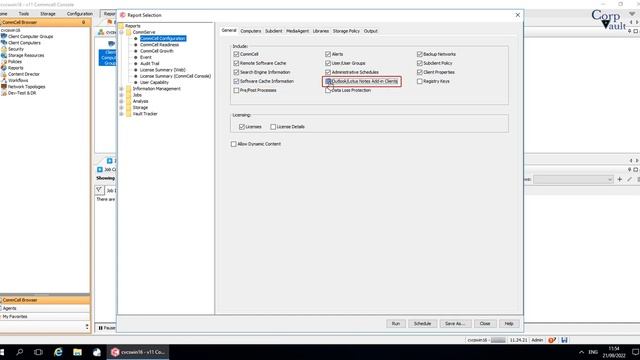640x360 pixels.
Task: Expand the Analysis folder node
Action: pyautogui.click(x=121, y=101)
